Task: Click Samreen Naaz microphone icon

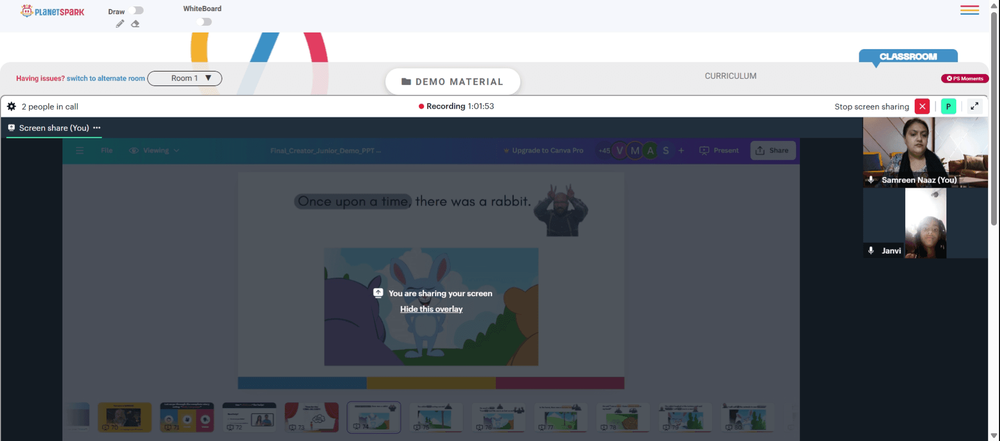Action: 871,180
